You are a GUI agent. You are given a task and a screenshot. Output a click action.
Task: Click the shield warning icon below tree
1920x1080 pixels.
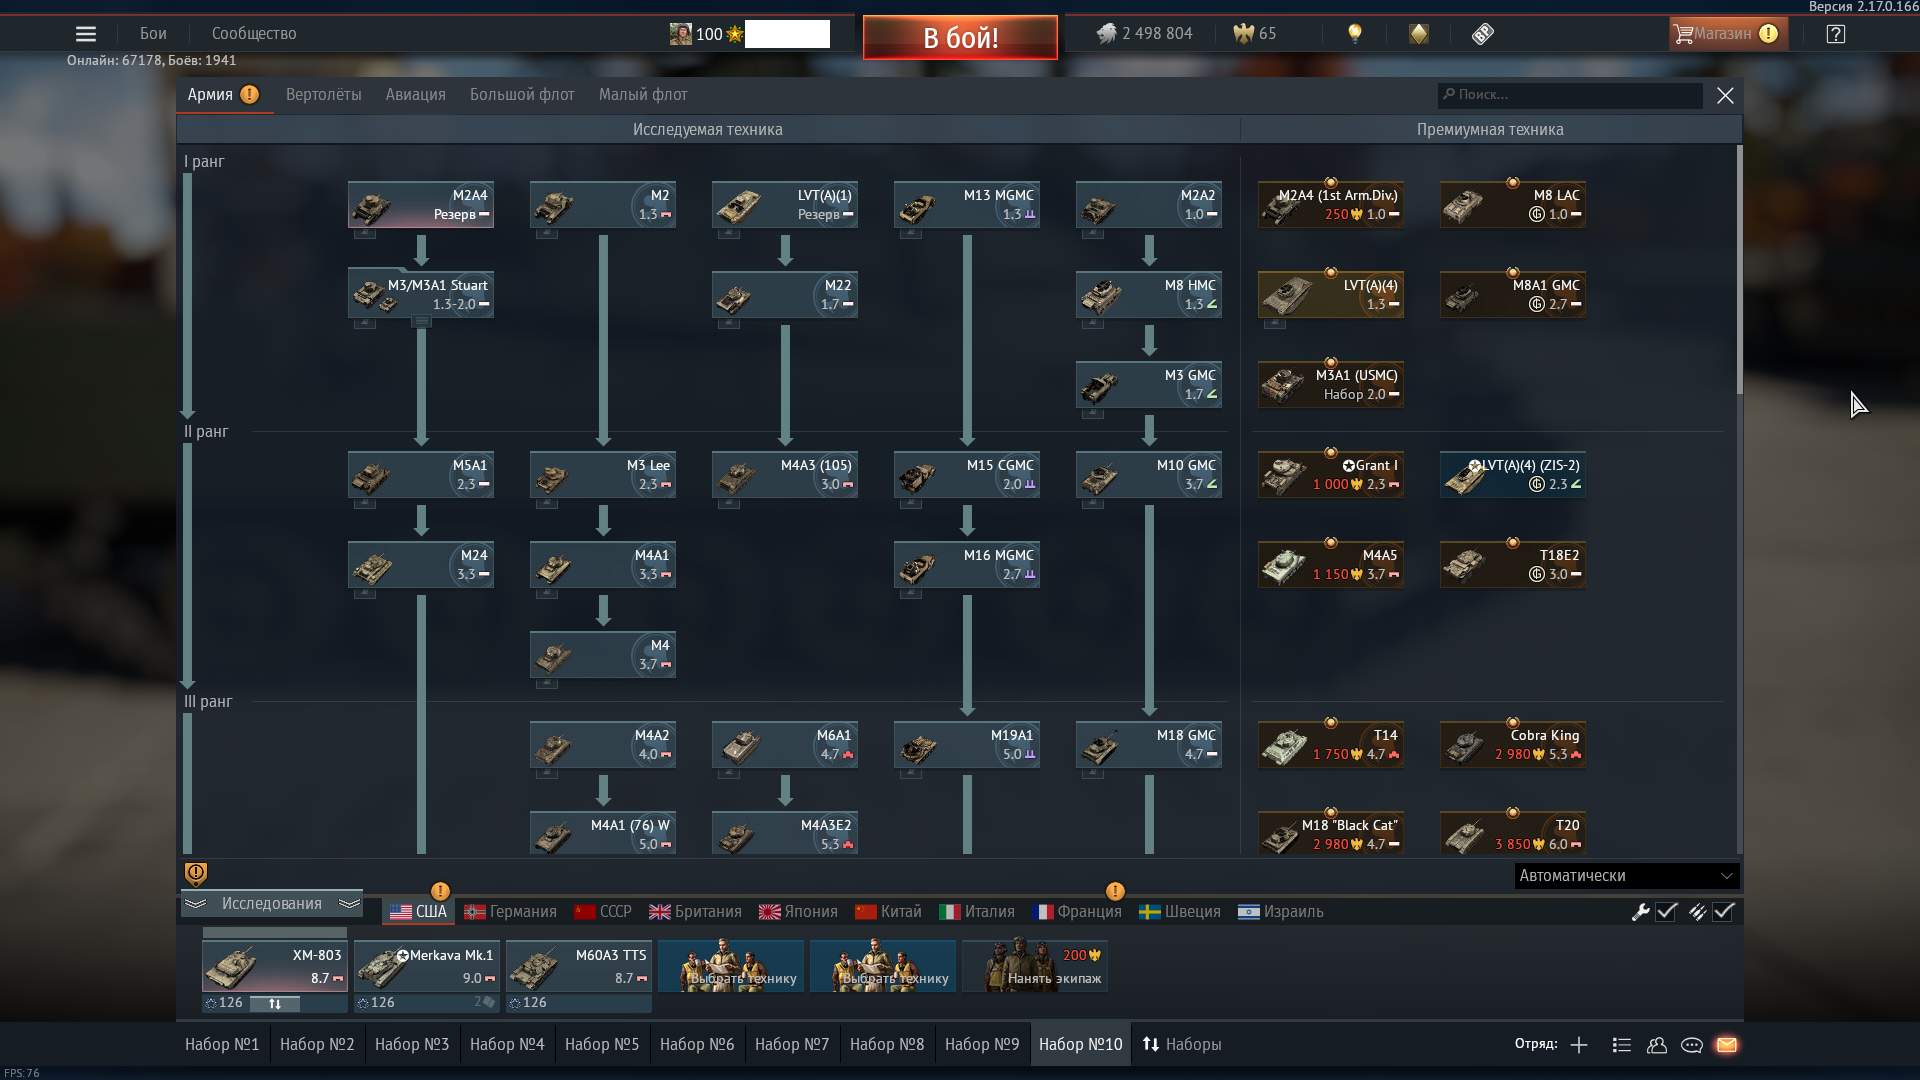[196, 875]
